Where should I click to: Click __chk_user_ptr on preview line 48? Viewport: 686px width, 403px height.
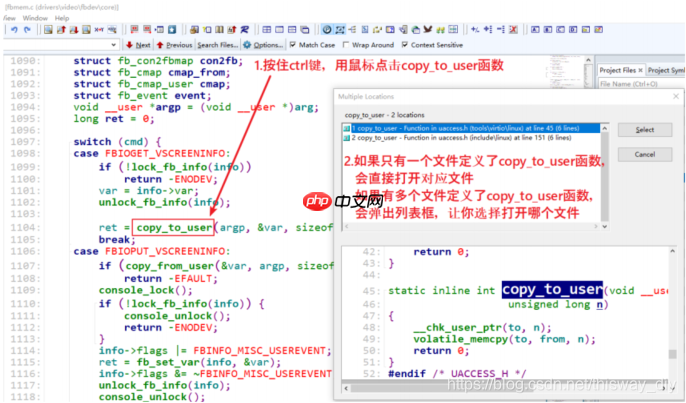[x=458, y=327]
